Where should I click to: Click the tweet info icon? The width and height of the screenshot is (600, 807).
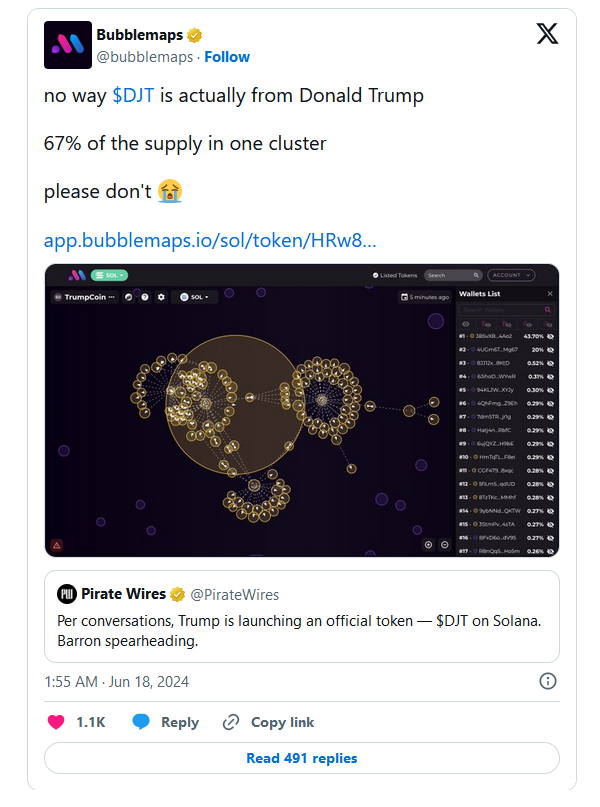pyautogui.click(x=548, y=681)
